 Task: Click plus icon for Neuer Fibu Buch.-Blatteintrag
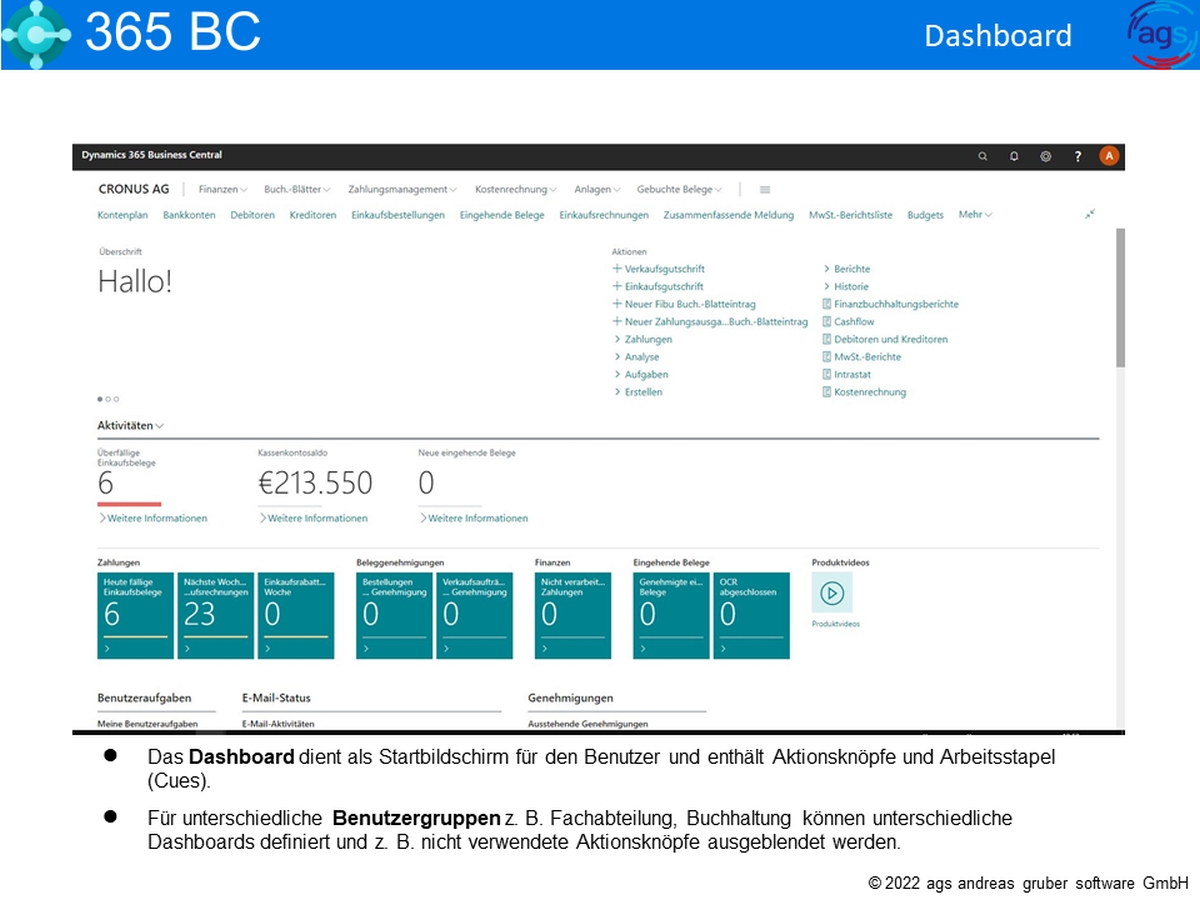click(x=617, y=304)
